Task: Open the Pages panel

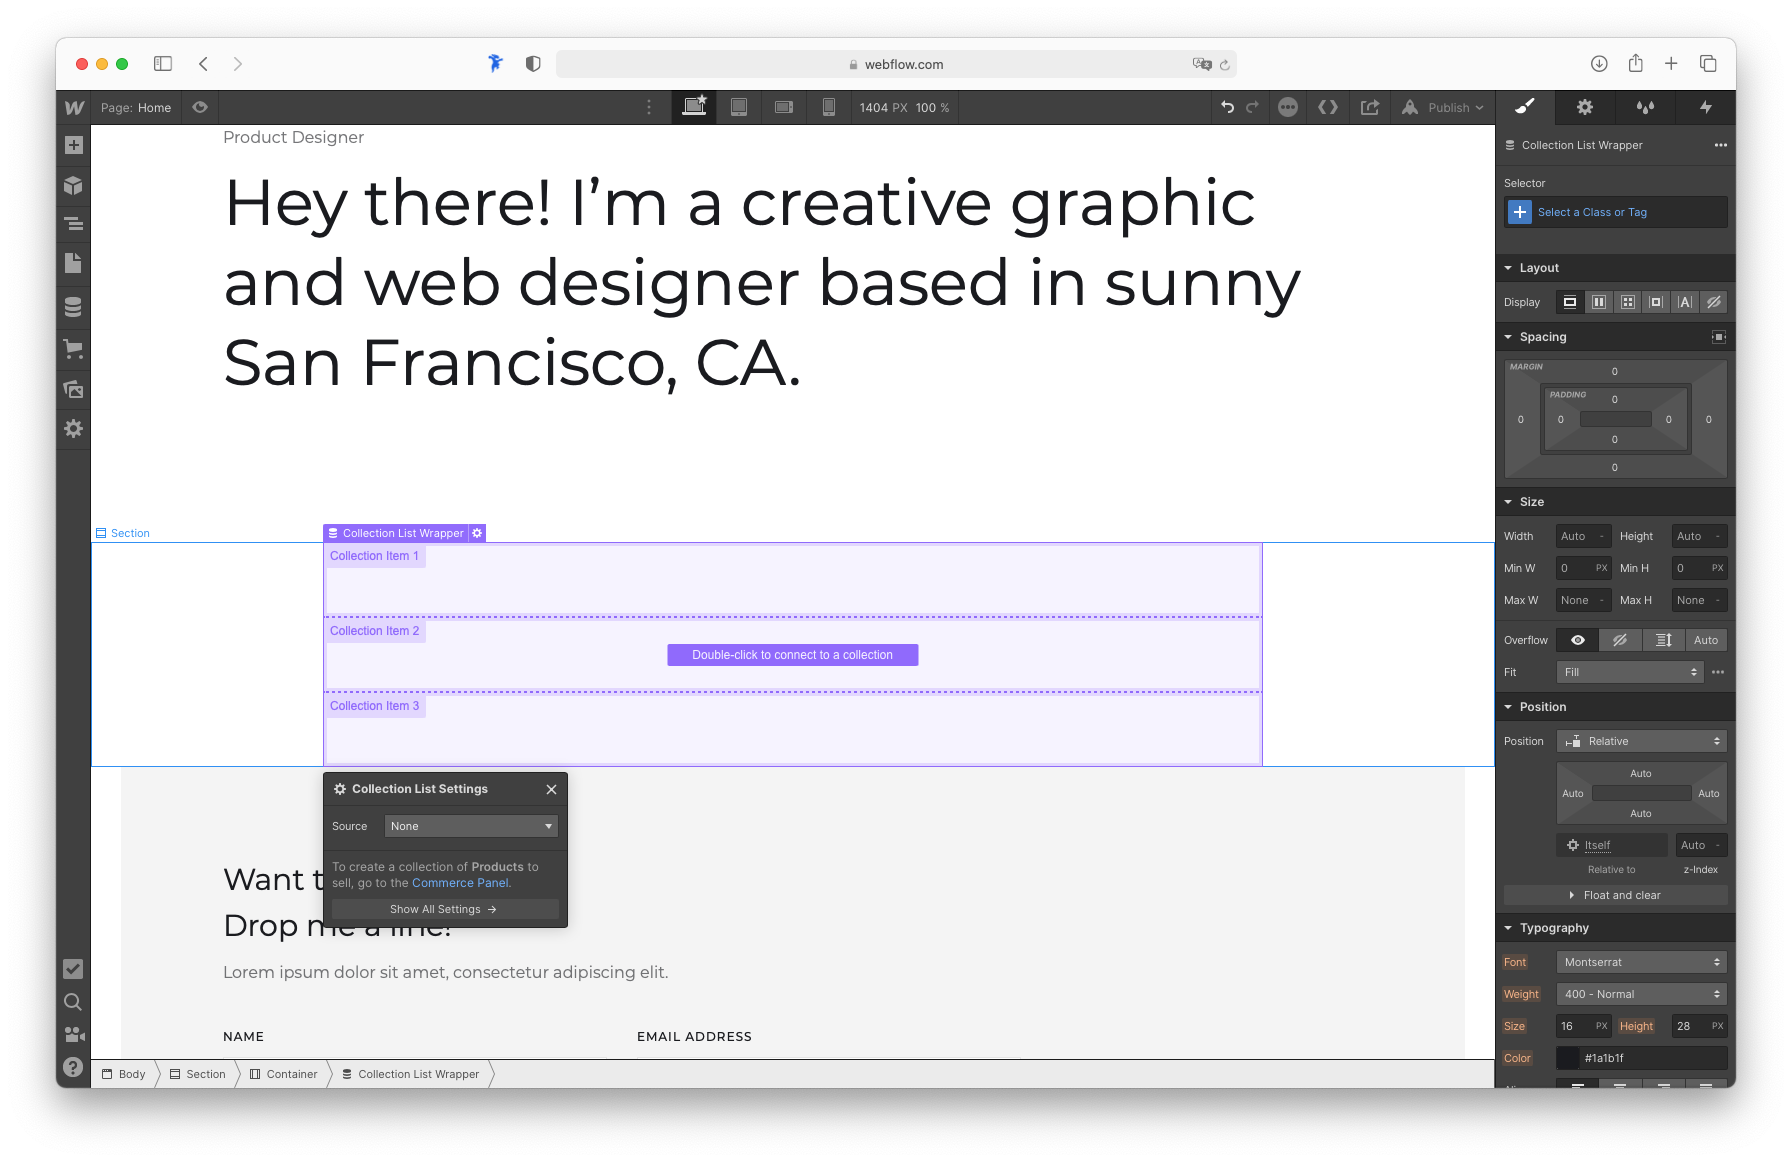Action: [73, 262]
